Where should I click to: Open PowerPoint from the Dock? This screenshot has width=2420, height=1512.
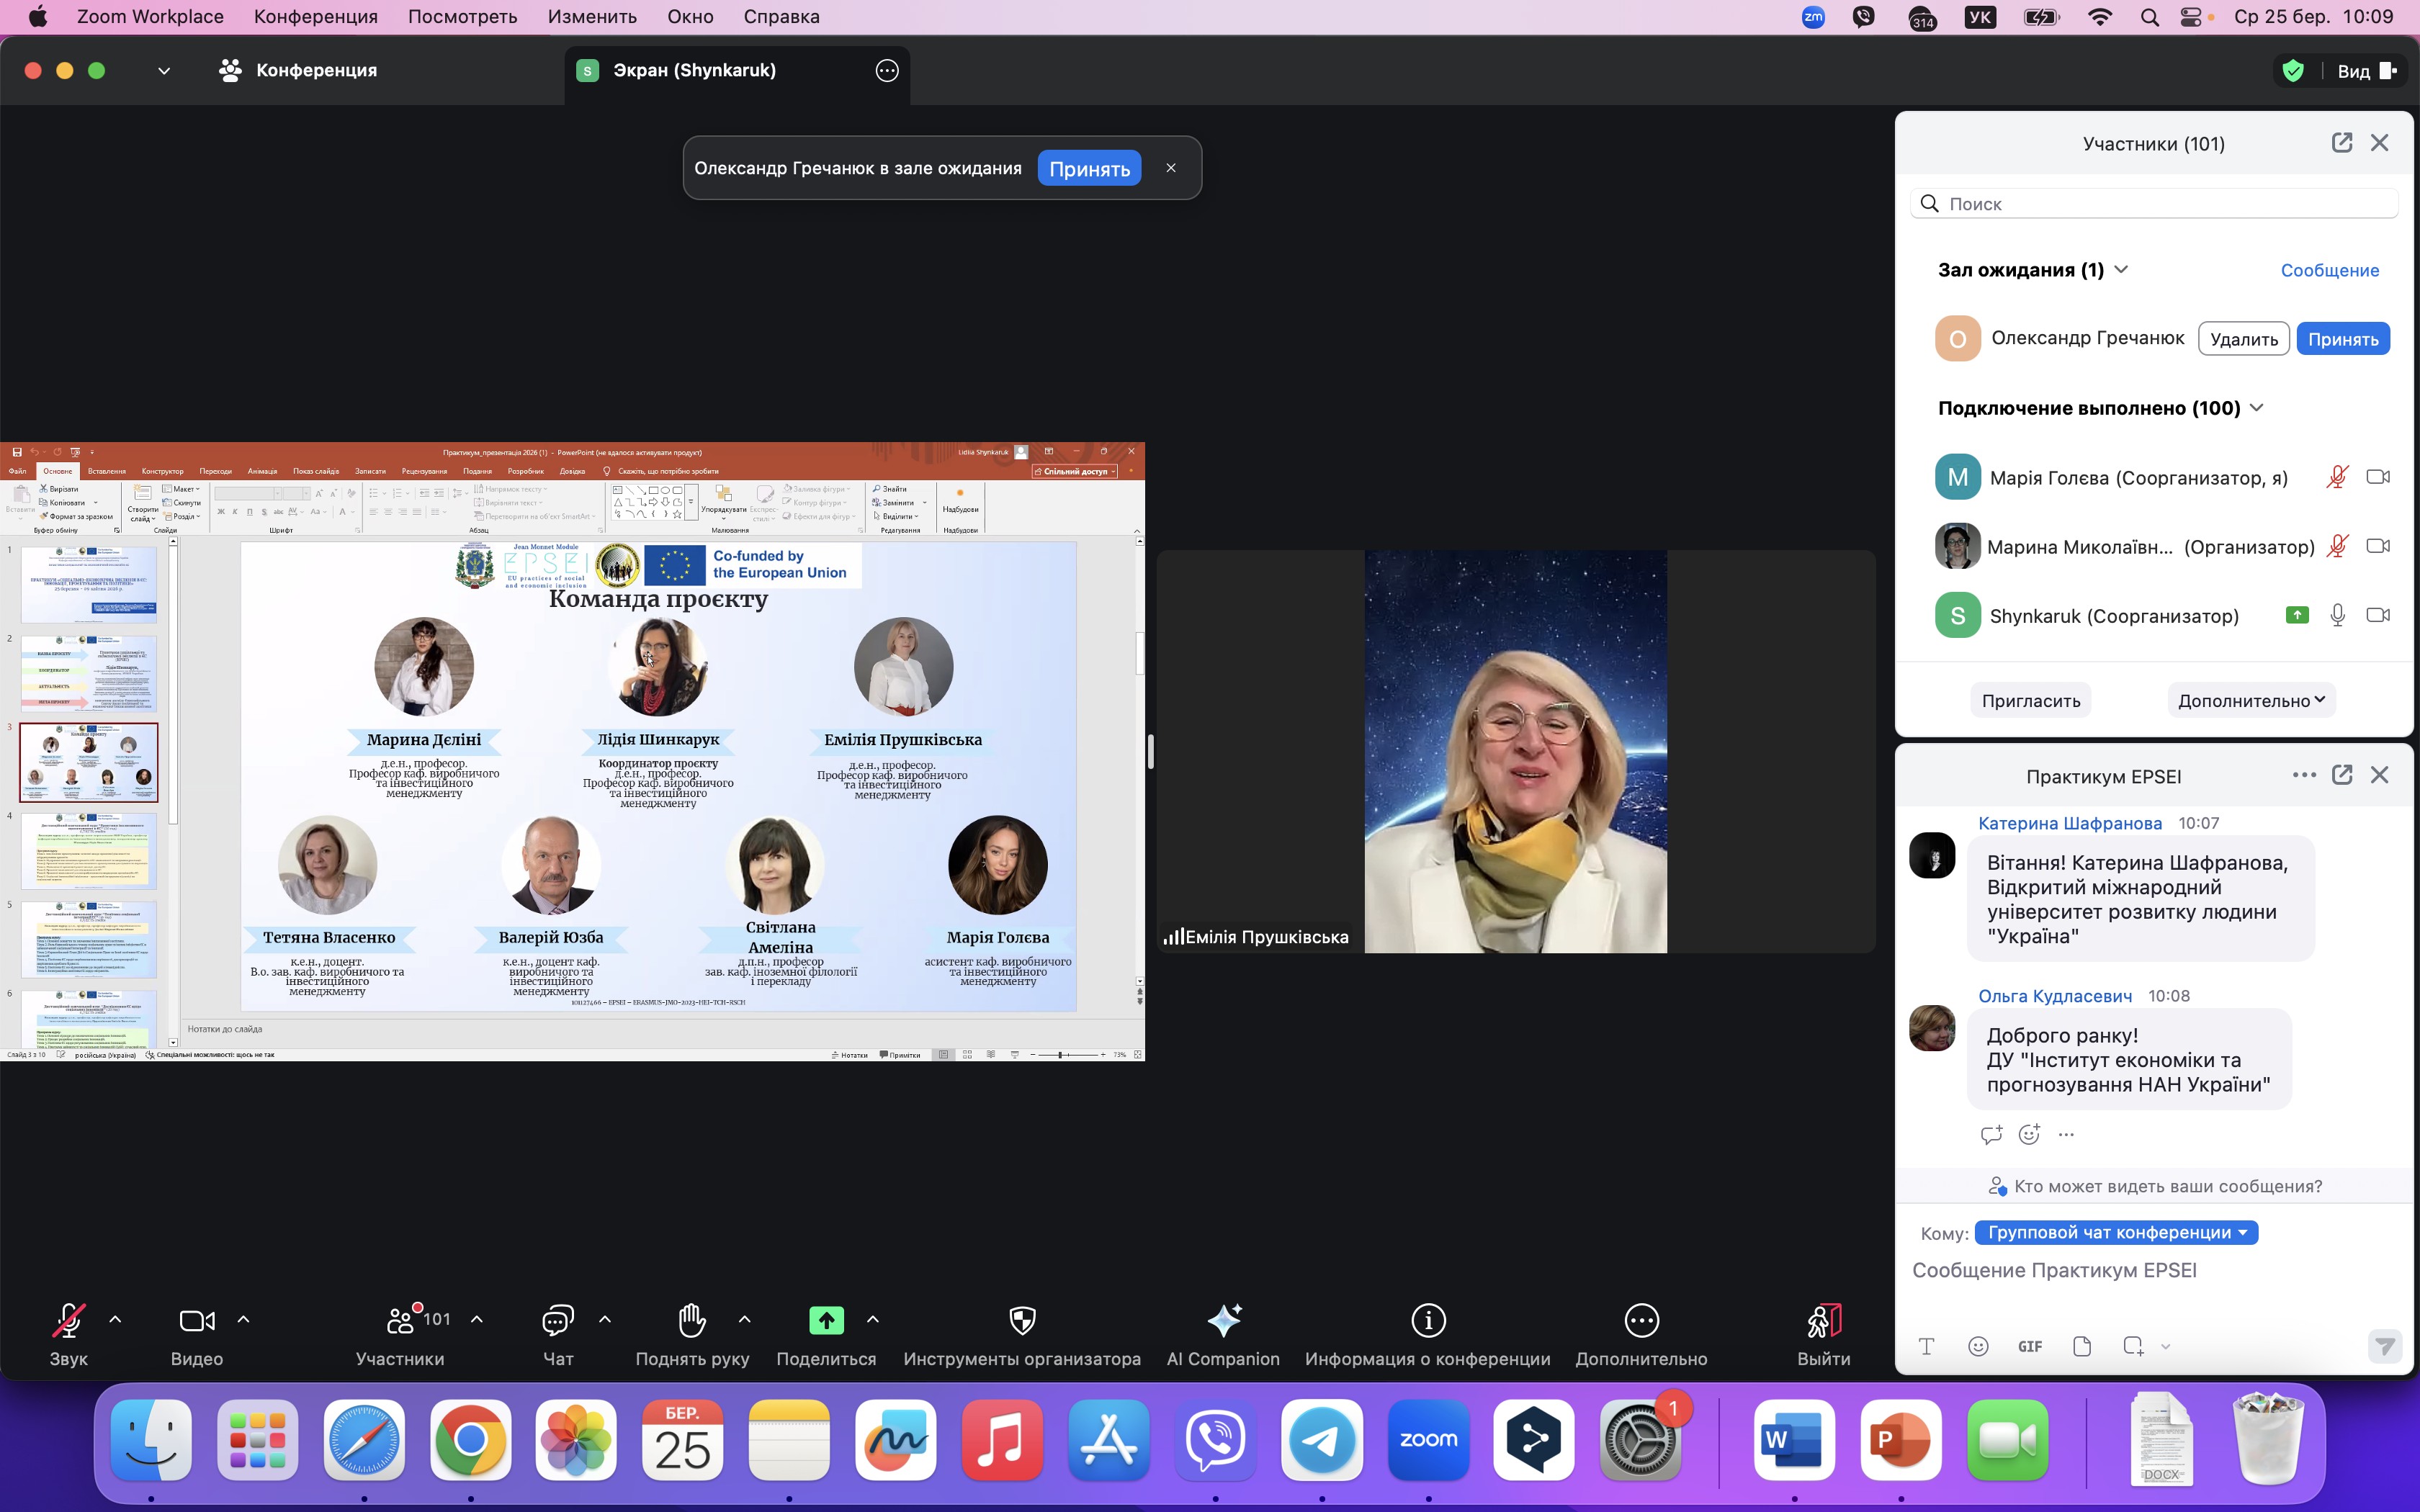pos(1900,1440)
